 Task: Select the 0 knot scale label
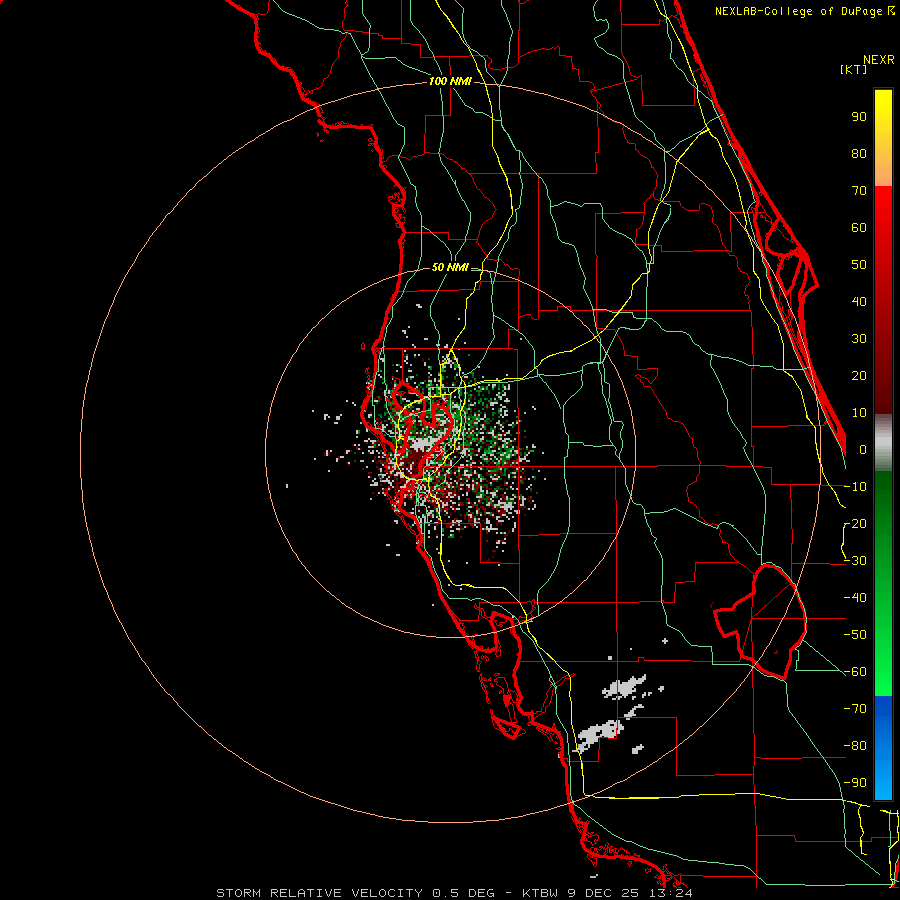pos(863,449)
